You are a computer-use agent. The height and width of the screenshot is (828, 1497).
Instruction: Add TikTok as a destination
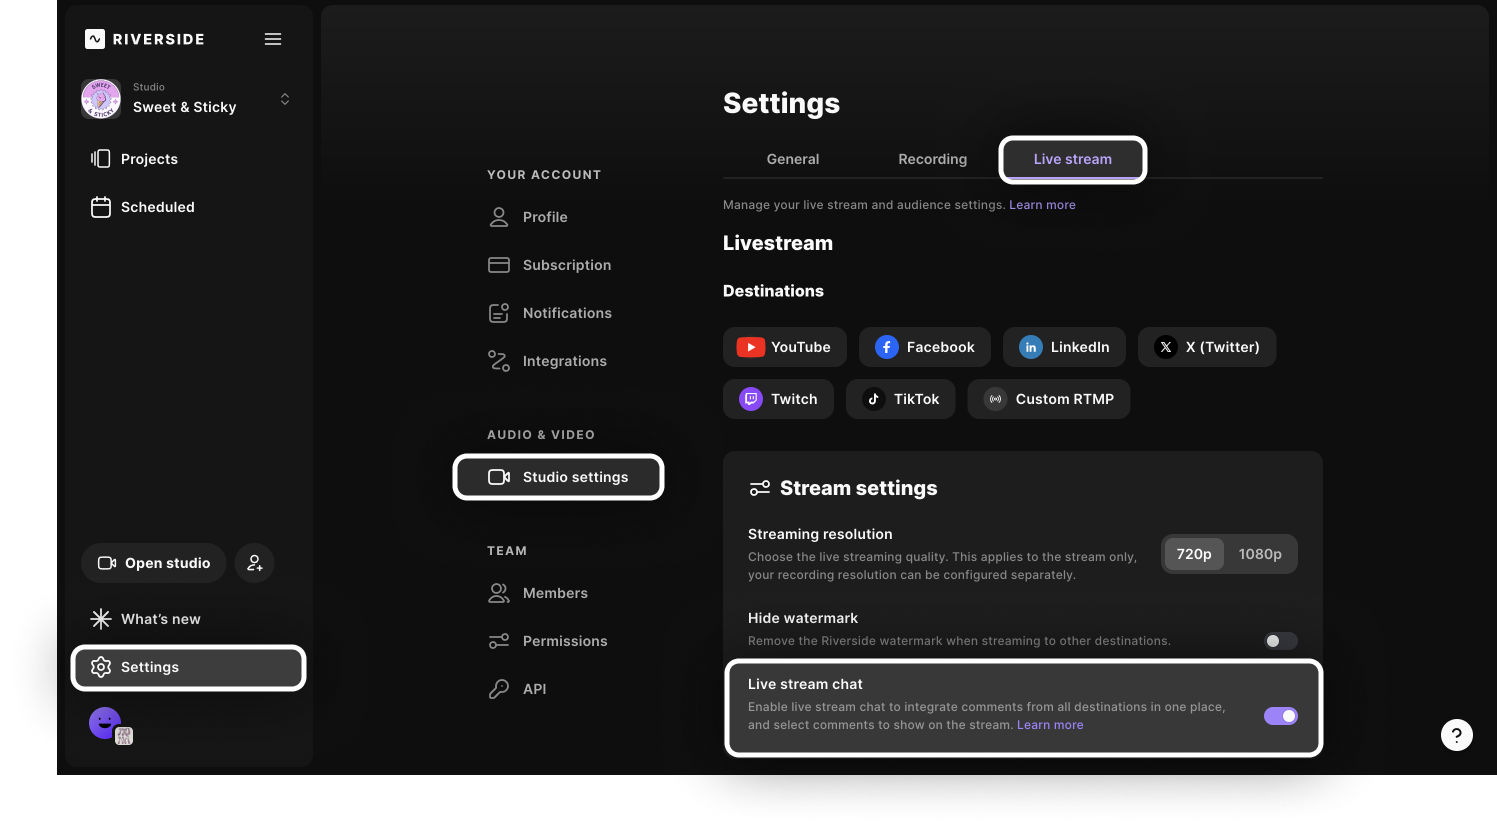901,399
